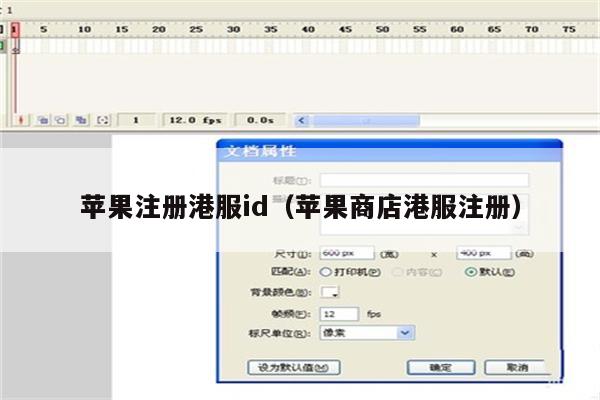Click the elapsed time readout 0.0s
Image resolution: width=600 pixels, height=400 pixels.
click(x=260, y=121)
